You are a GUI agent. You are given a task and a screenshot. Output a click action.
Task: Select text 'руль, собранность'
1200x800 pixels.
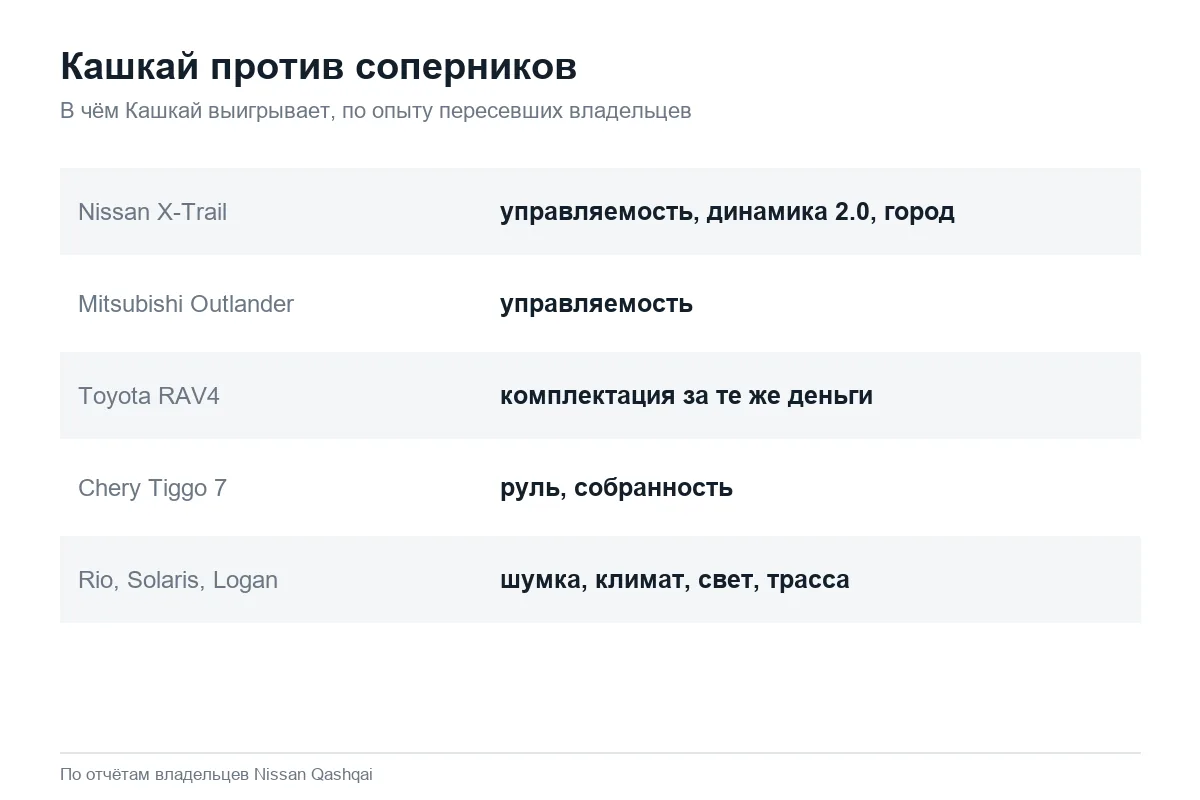click(616, 488)
